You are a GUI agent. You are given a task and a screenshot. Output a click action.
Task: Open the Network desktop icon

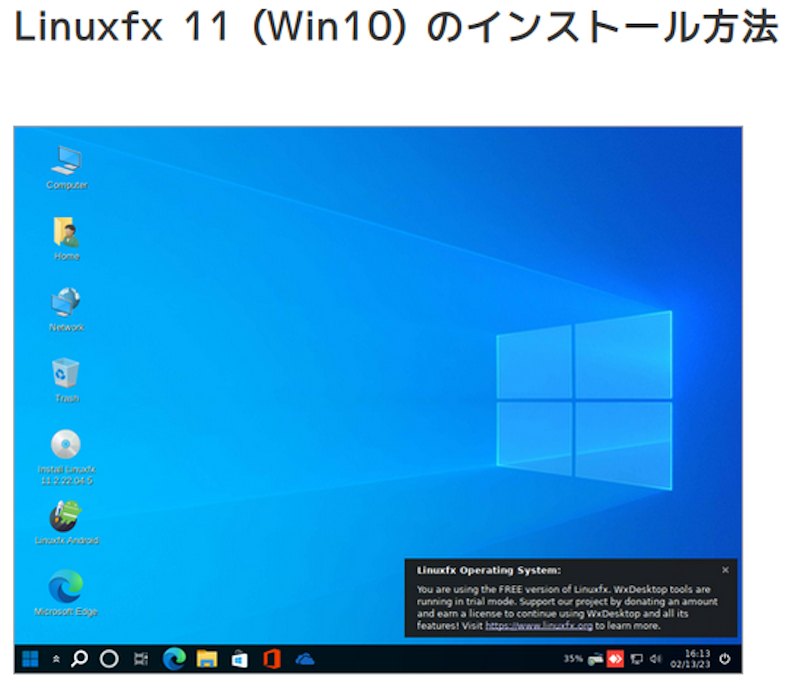(66, 304)
